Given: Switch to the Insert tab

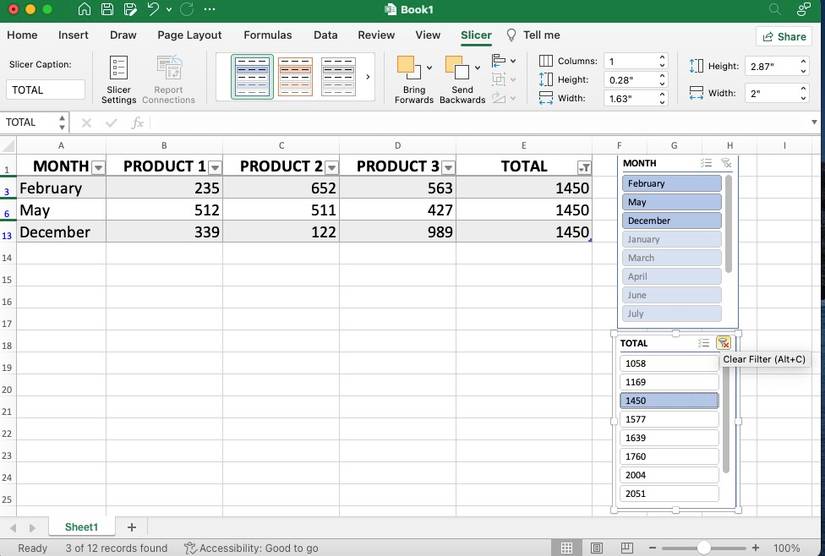Looking at the screenshot, I should [x=73, y=35].
